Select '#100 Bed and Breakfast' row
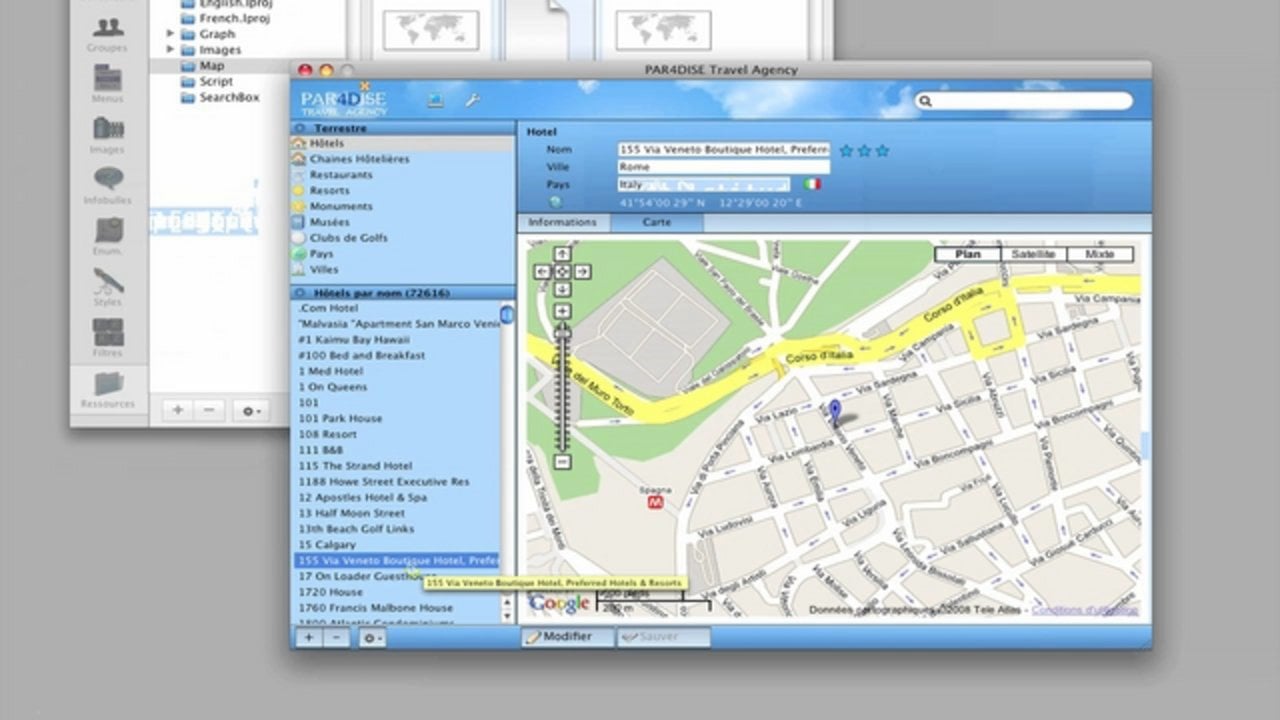This screenshot has width=1280, height=720. pos(396,355)
